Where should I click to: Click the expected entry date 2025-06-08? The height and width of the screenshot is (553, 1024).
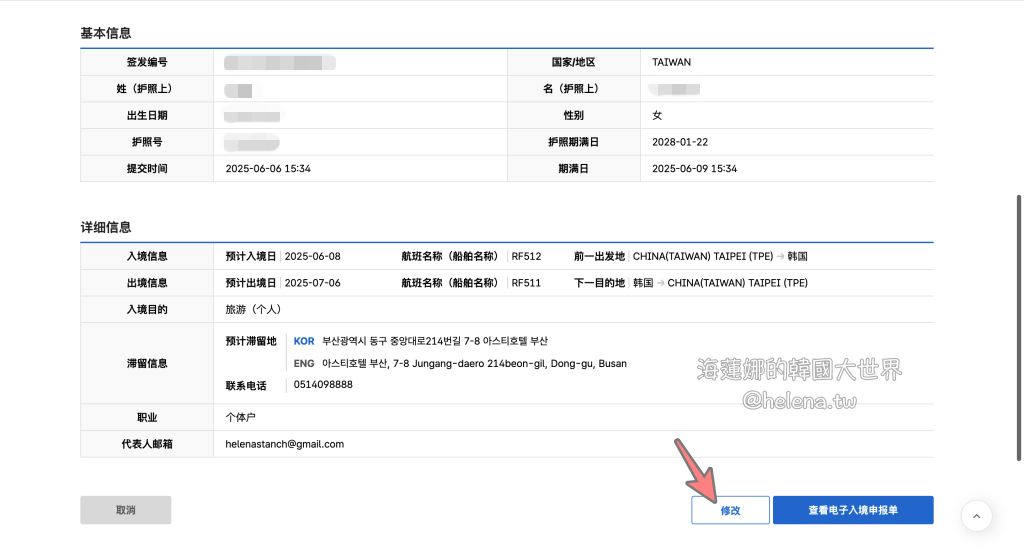313,256
